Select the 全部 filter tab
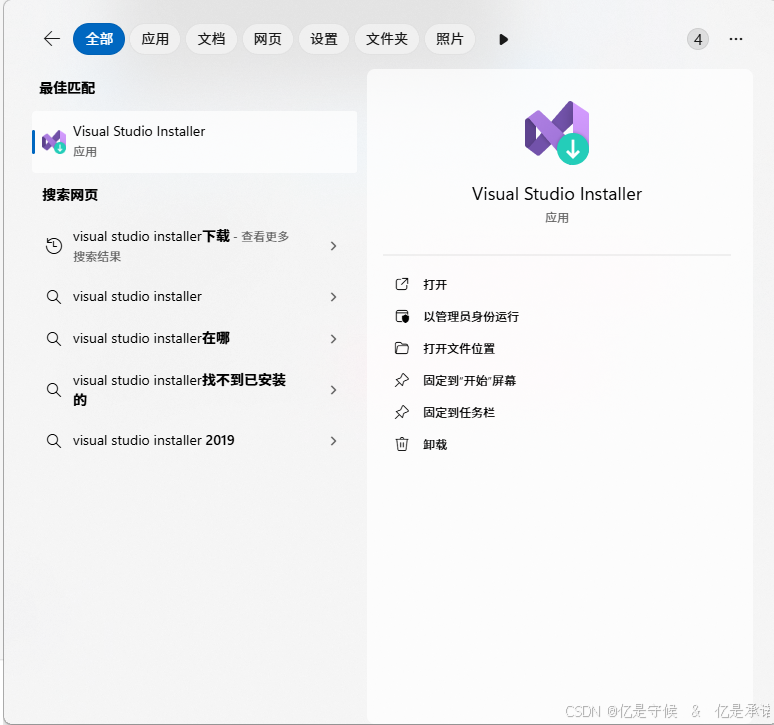This screenshot has width=774, height=725. pyautogui.click(x=99, y=39)
